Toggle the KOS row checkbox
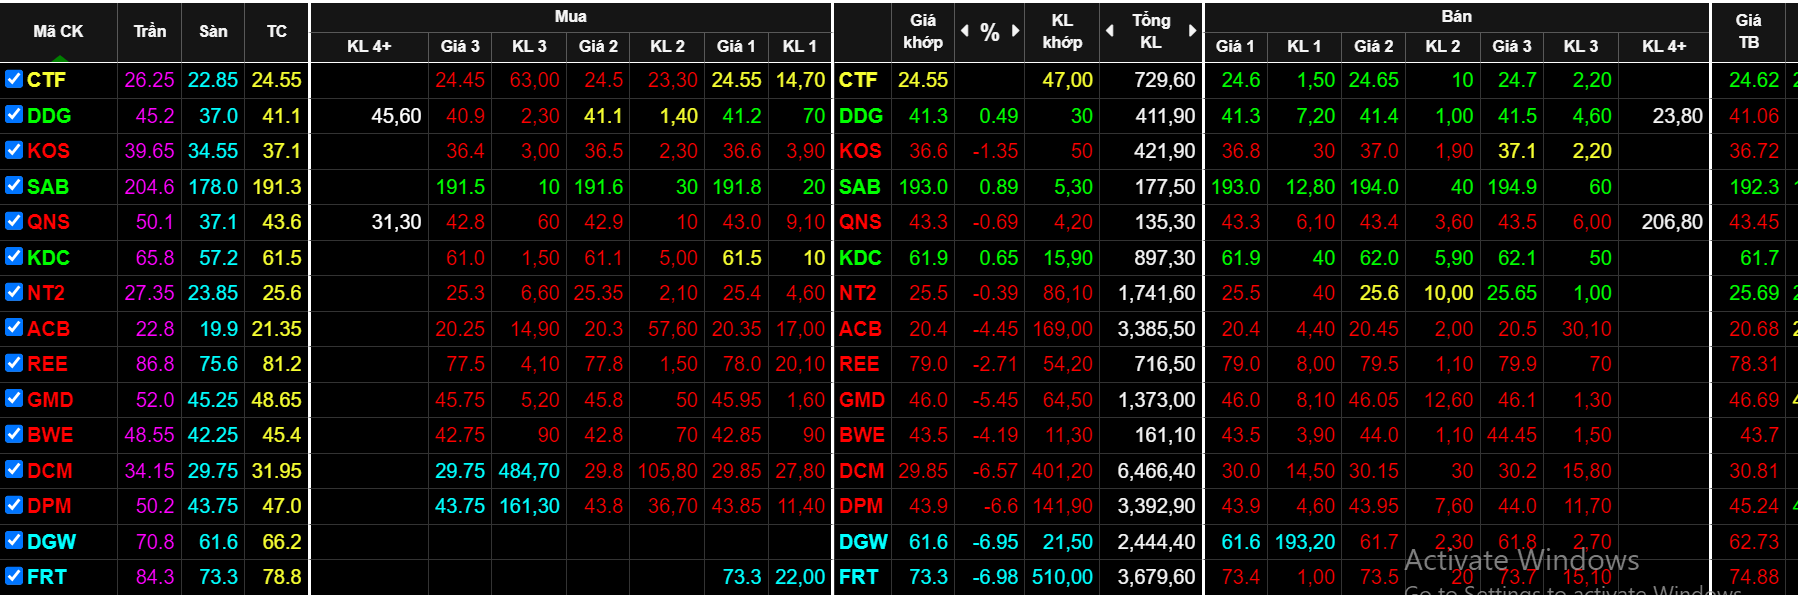 click(x=14, y=150)
